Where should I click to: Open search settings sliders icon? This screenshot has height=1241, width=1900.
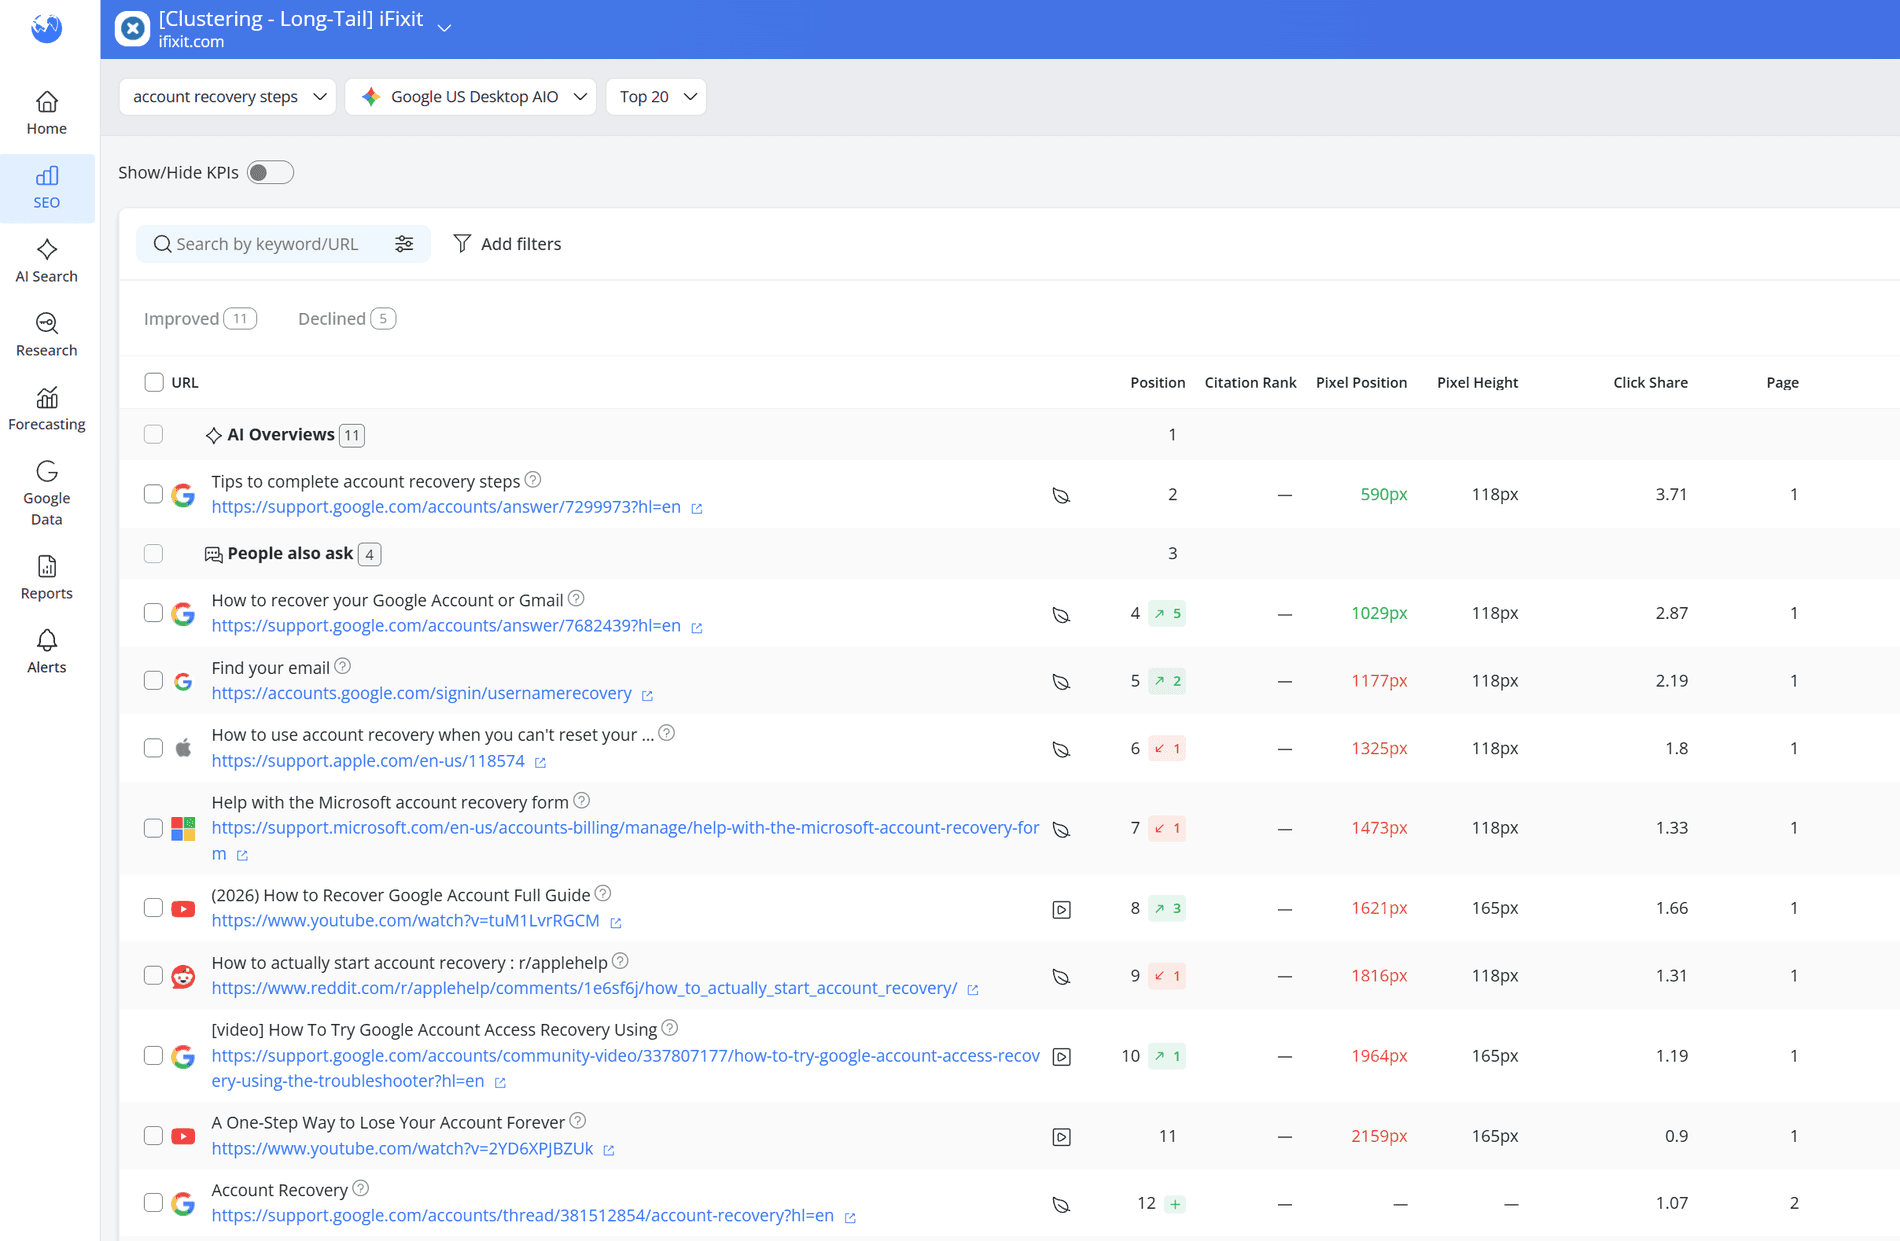(404, 244)
